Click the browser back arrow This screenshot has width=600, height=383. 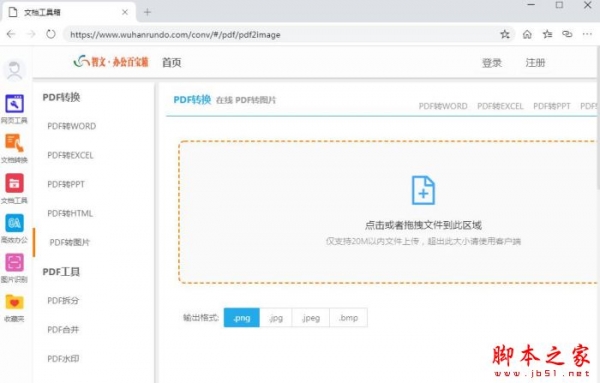[11, 34]
